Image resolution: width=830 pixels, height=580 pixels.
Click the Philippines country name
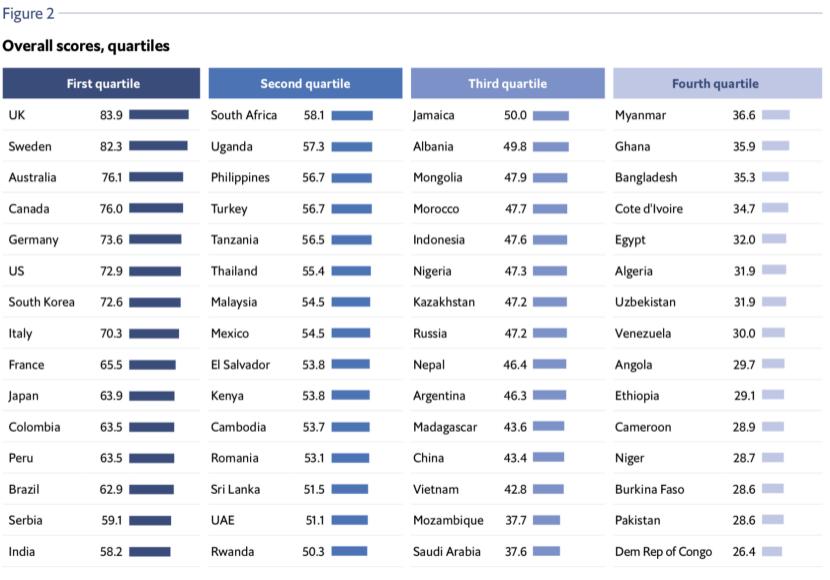(x=240, y=177)
